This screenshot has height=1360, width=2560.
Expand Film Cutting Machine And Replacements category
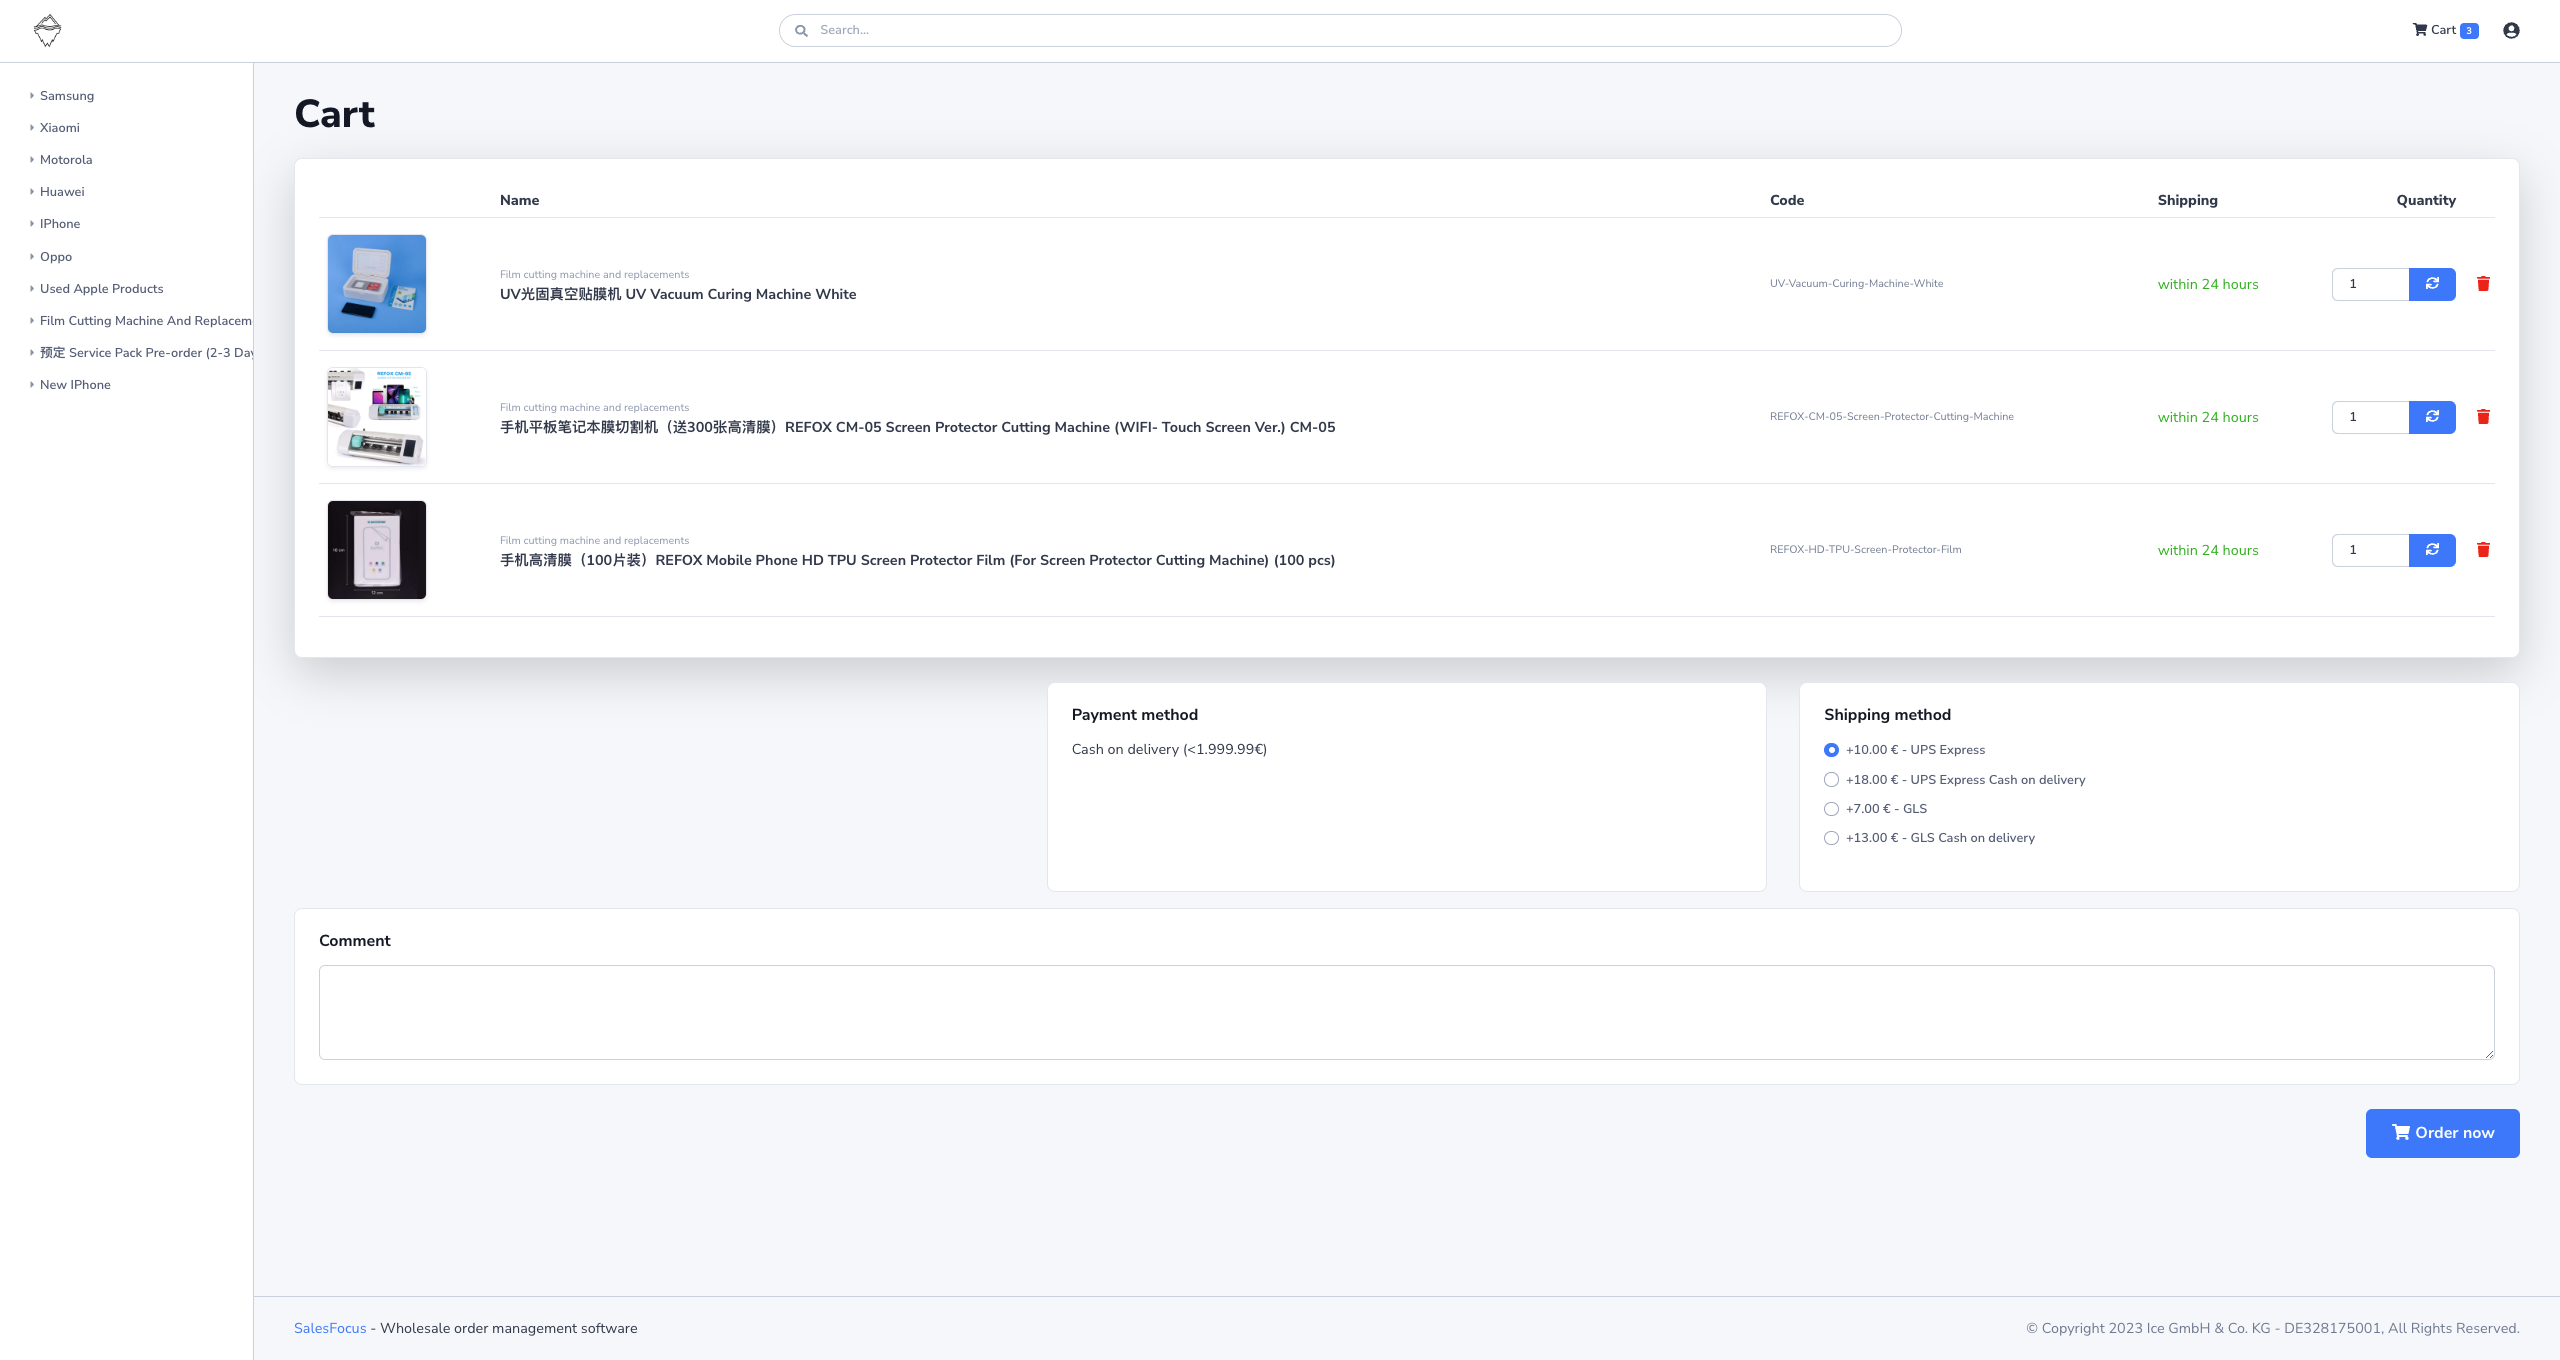tap(140, 321)
